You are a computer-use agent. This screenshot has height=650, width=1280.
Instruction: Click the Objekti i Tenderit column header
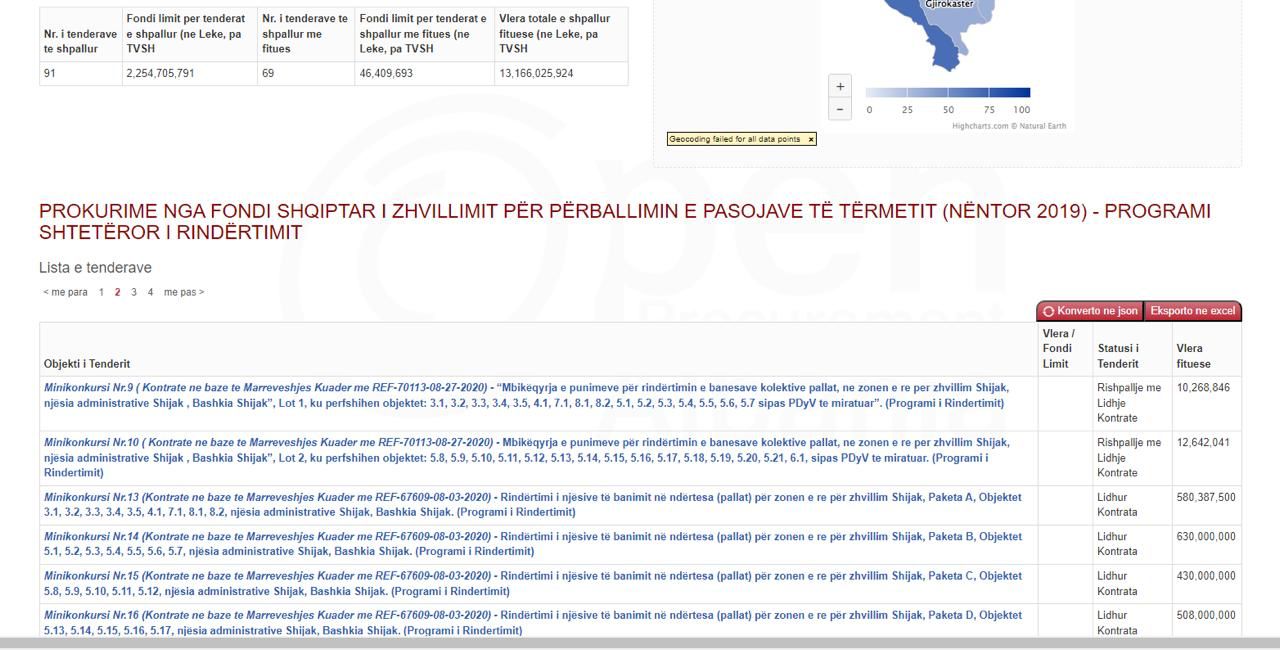(x=87, y=364)
